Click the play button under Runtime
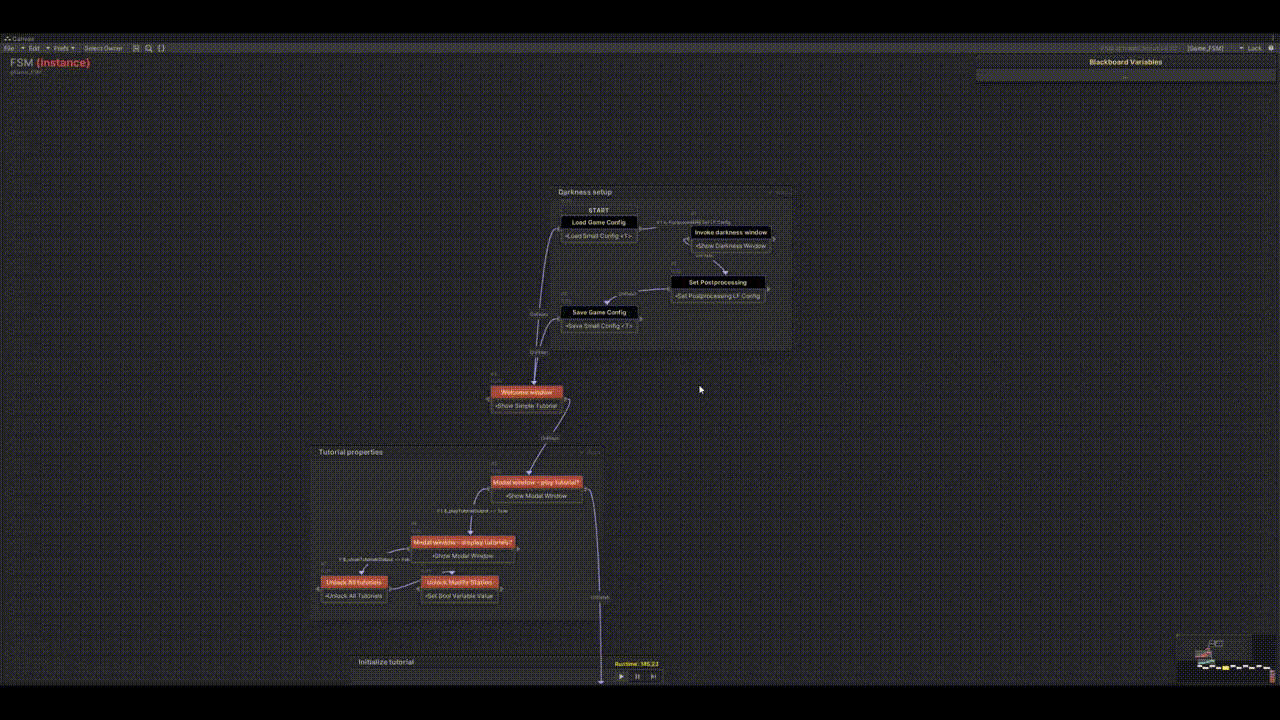Viewport: 1280px width, 720px height. 620,676
